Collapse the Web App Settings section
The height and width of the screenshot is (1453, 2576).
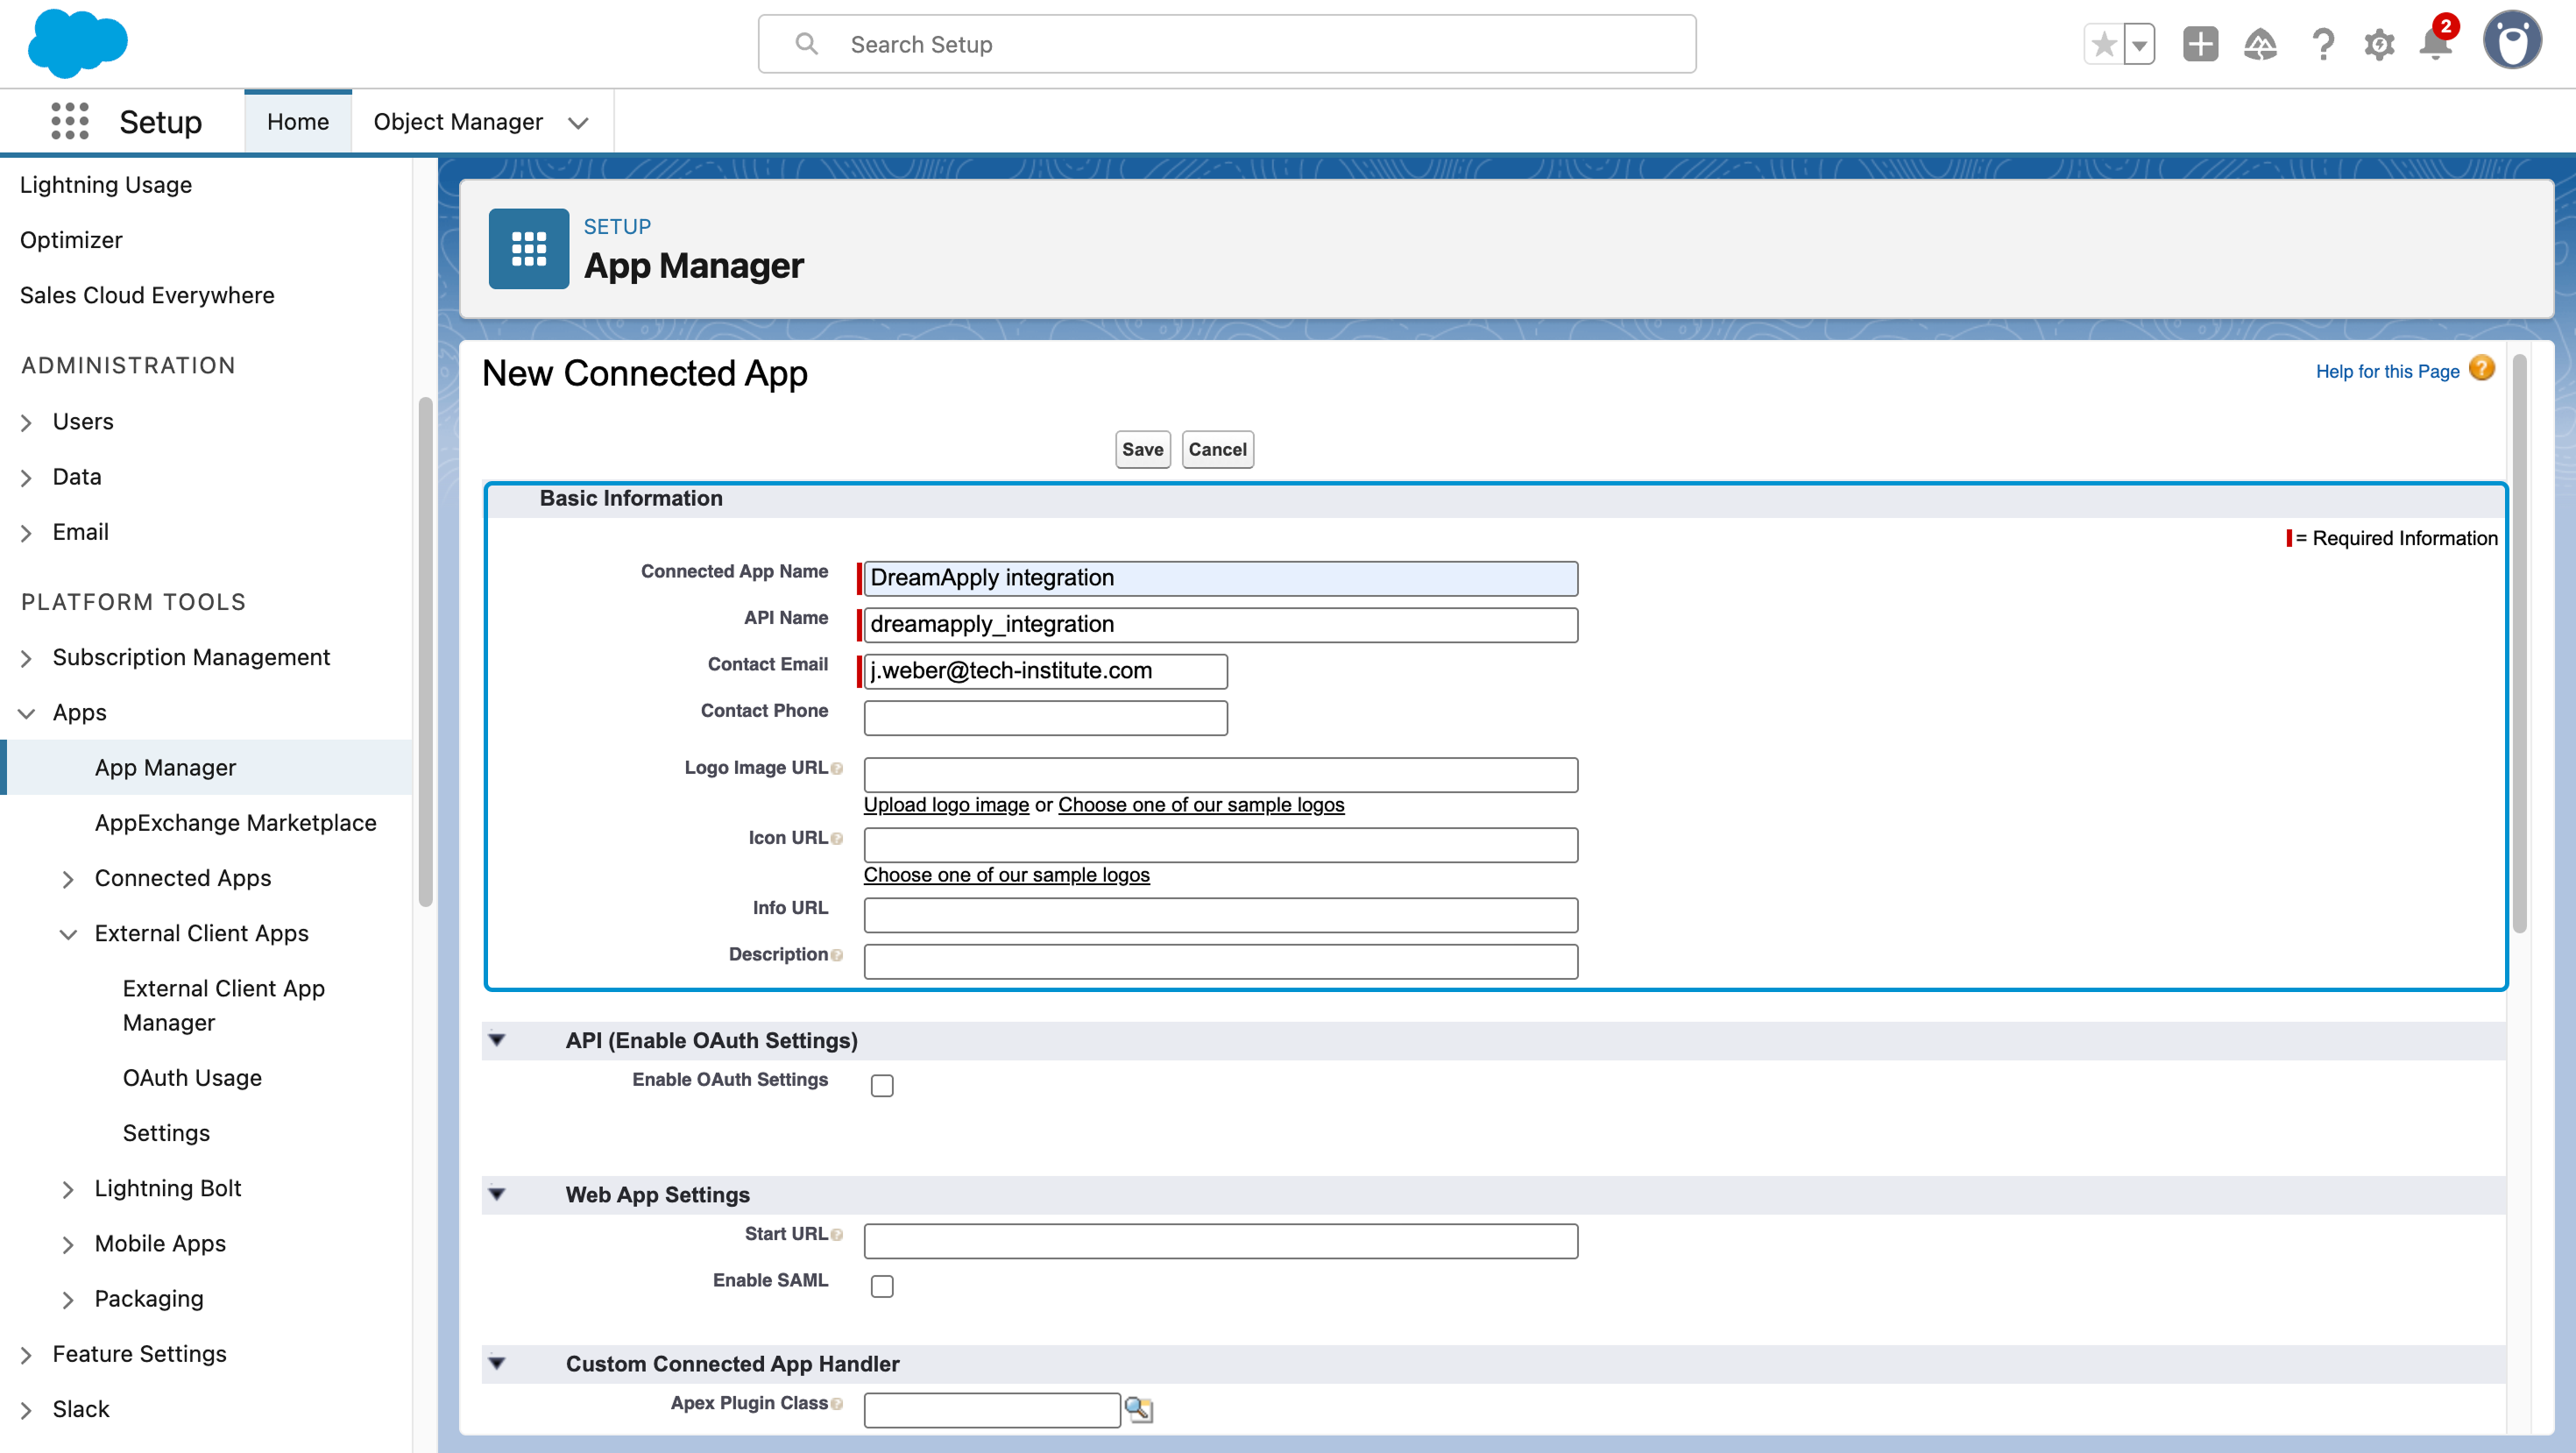pyautogui.click(x=497, y=1194)
